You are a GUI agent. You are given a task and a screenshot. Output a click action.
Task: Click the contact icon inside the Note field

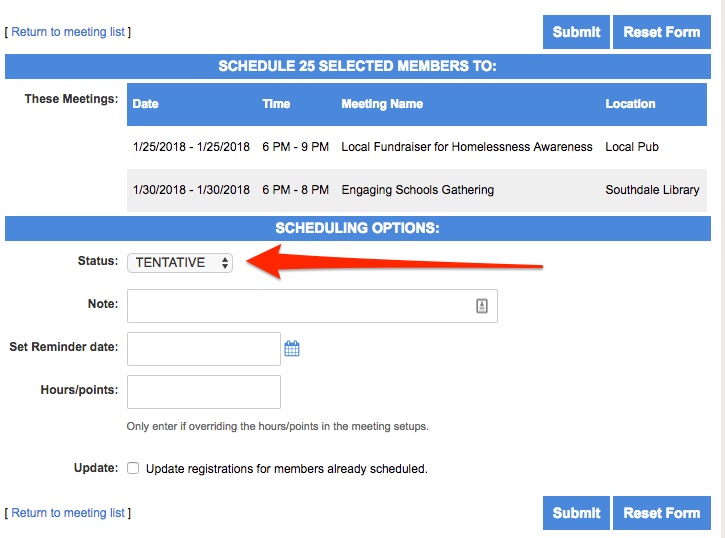482,306
